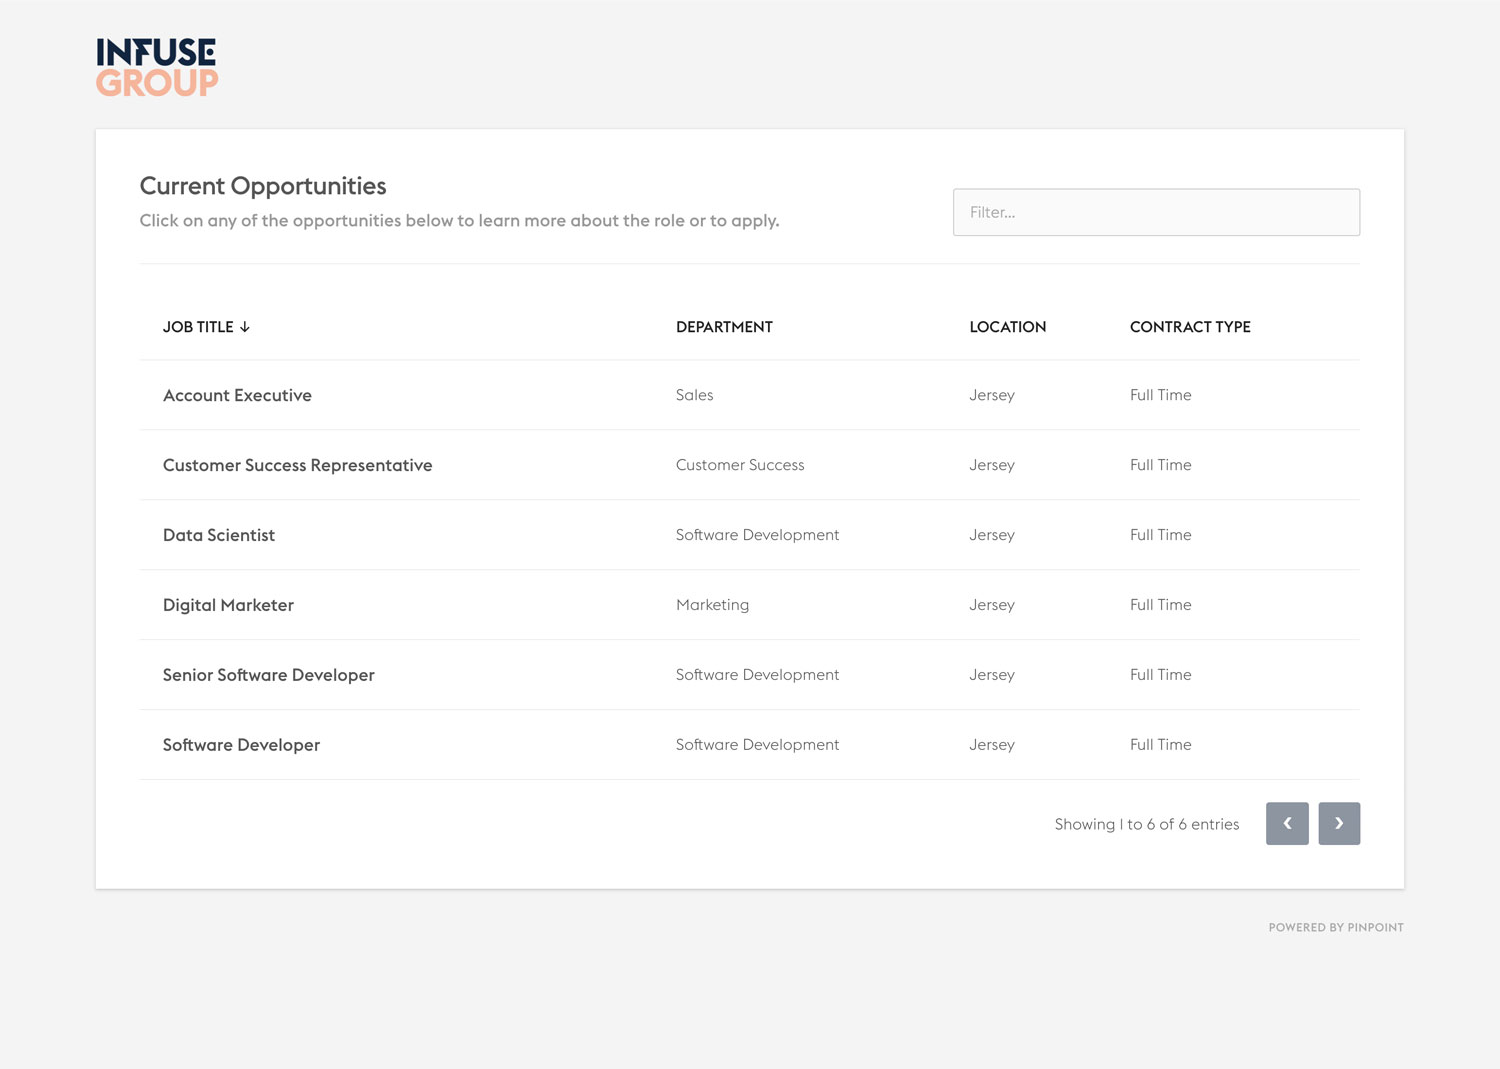The image size is (1500, 1069).
Task: Click the Filter input field
Action: tap(1156, 212)
